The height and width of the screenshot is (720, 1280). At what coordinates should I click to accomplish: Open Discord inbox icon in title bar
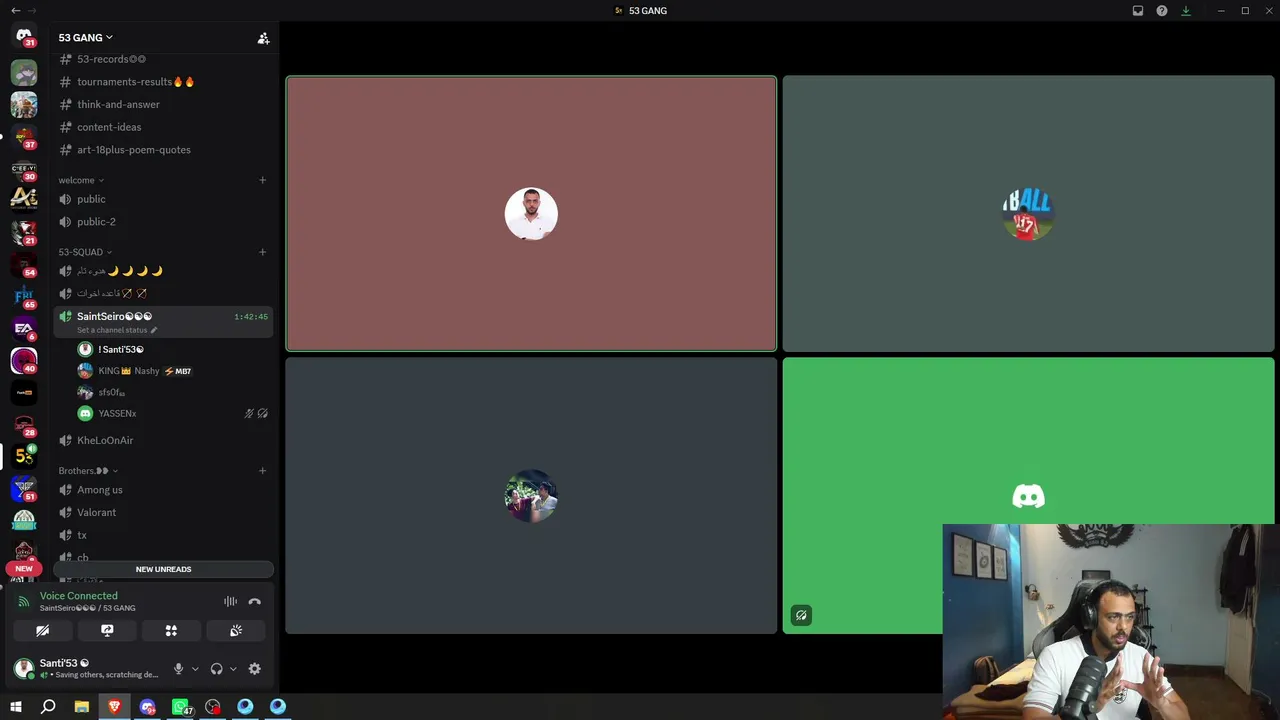coord(1138,11)
